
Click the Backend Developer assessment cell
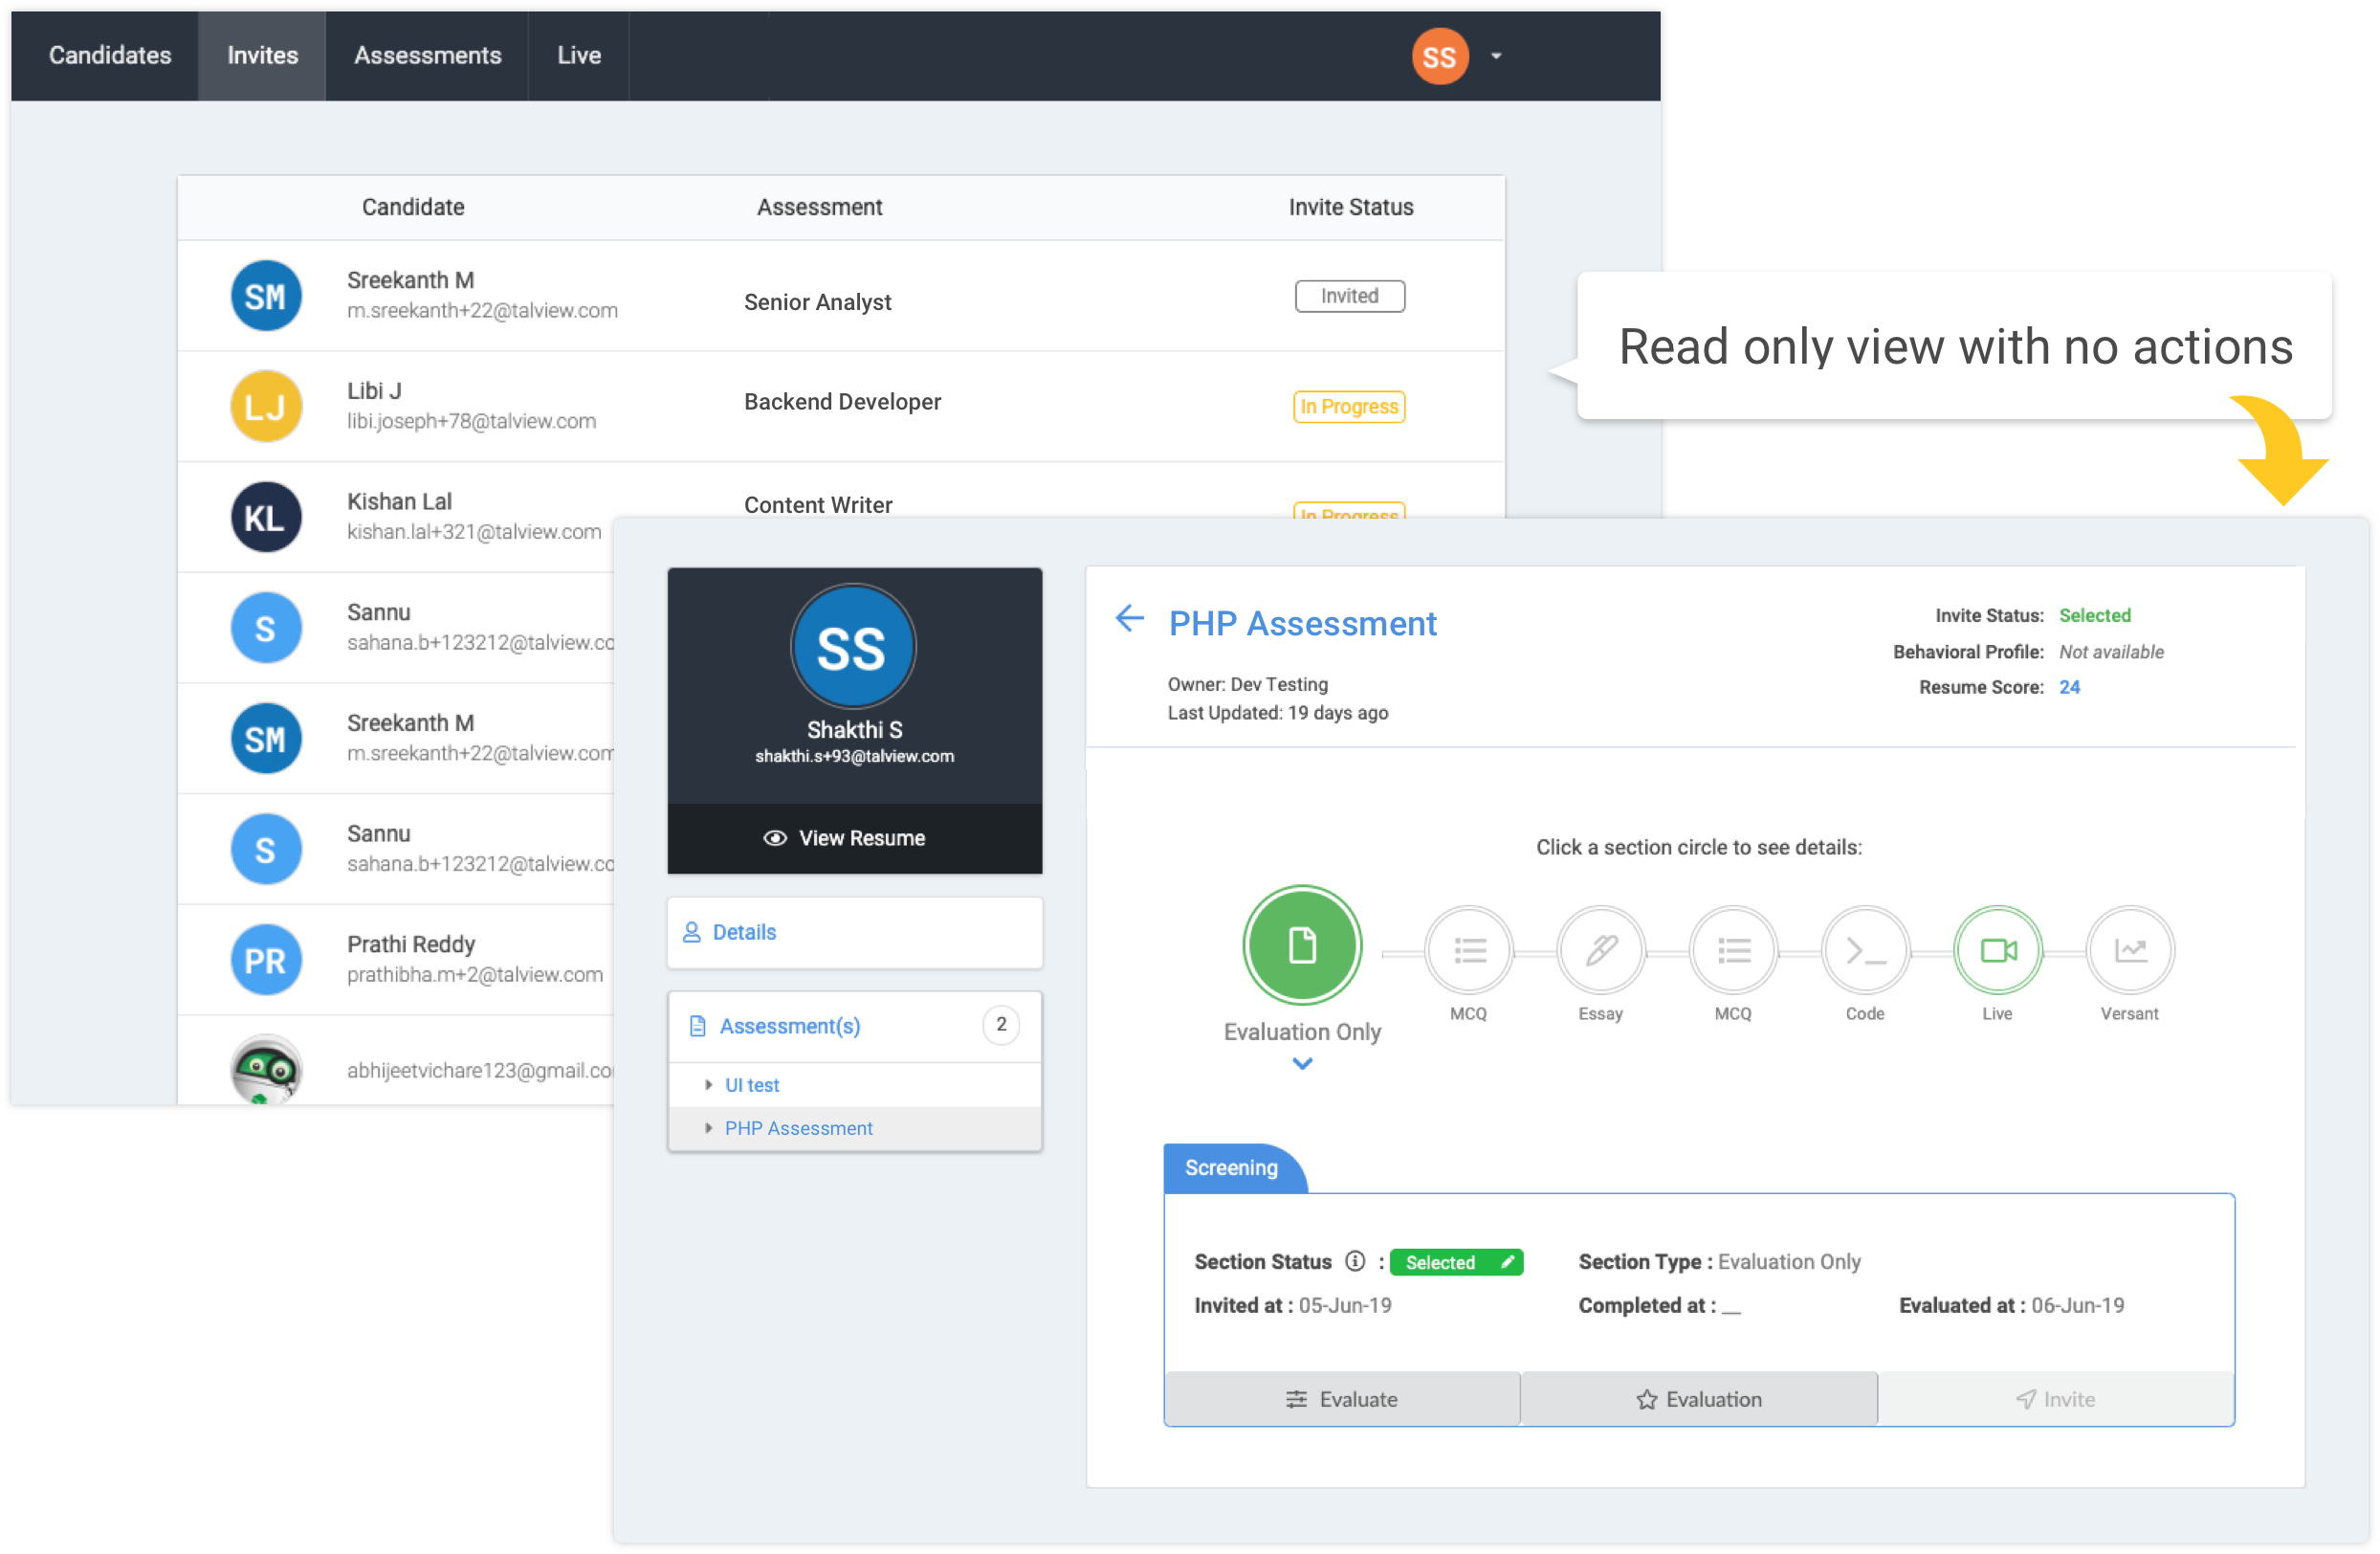click(x=842, y=401)
